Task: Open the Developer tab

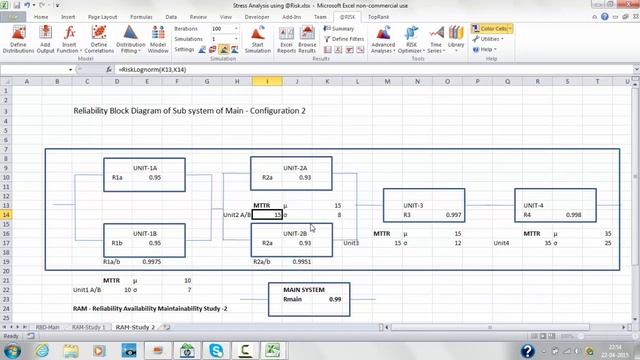Action: tap(257, 17)
